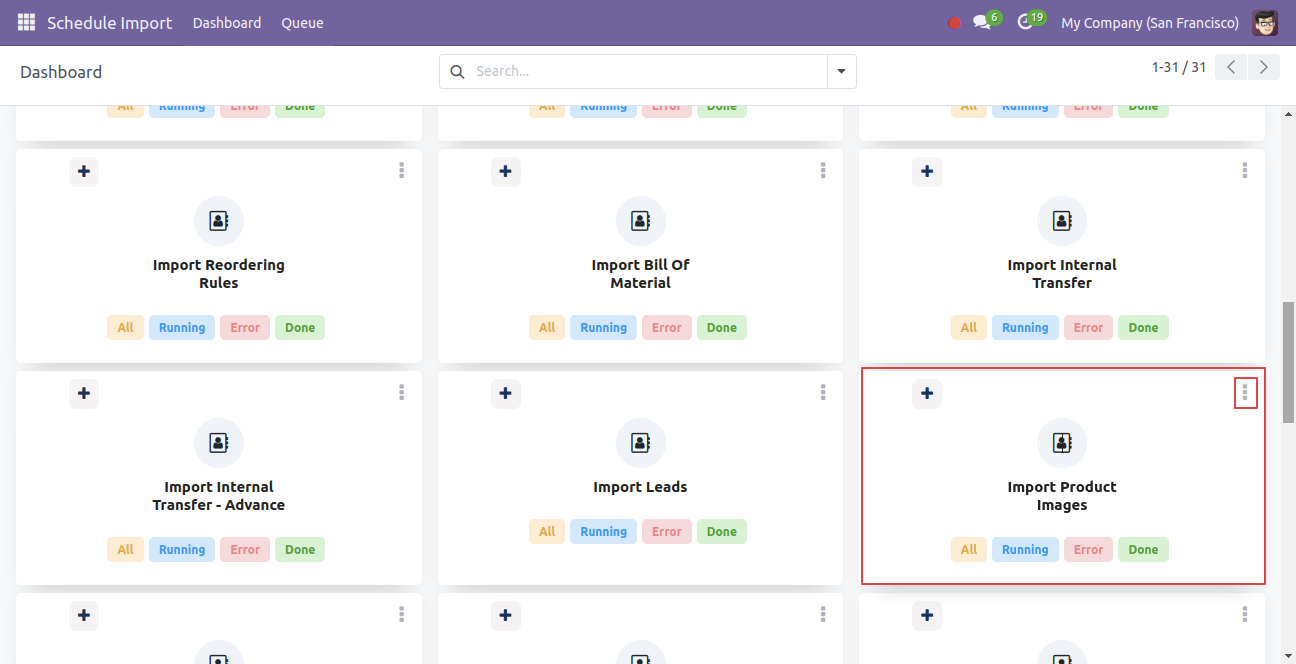The height and width of the screenshot is (664, 1296).
Task: Show All imports for Import Reordering Rules
Action: click(x=125, y=328)
